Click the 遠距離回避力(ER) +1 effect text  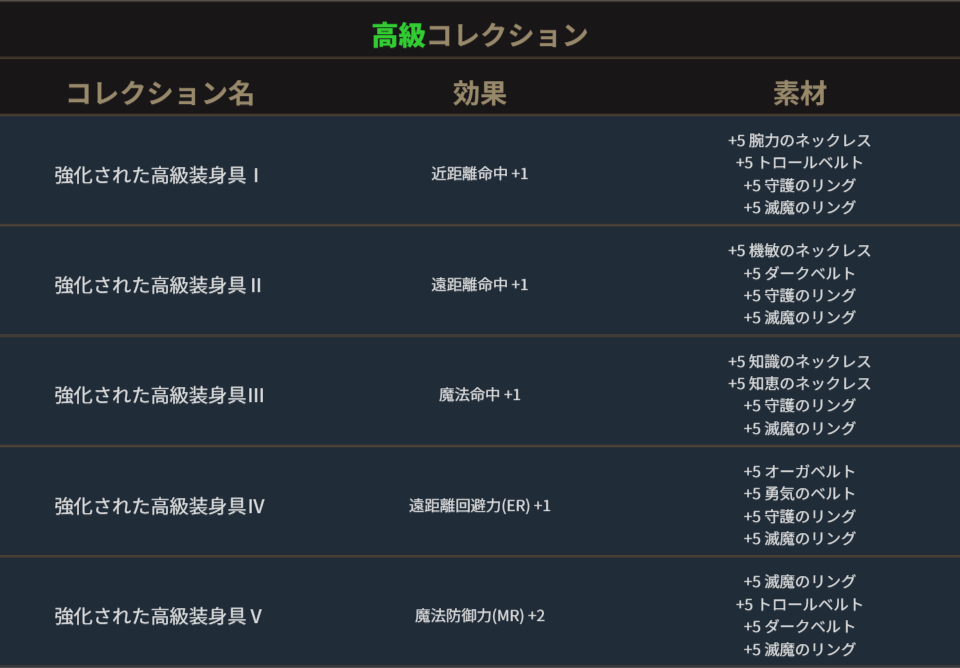[x=479, y=506]
